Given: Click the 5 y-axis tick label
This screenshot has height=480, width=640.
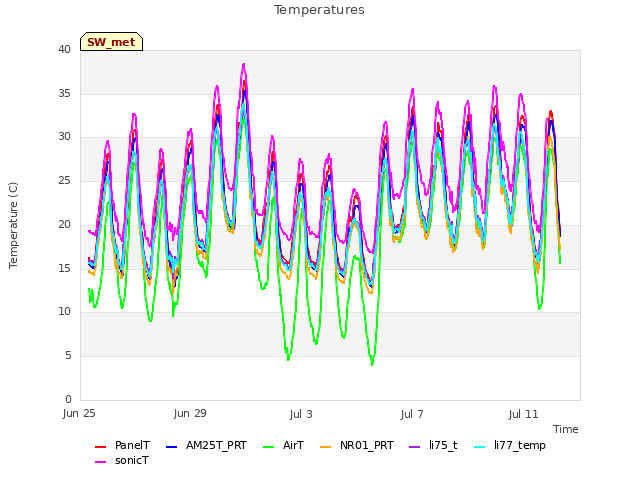Looking at the screenshot, I should pos(68,356).
